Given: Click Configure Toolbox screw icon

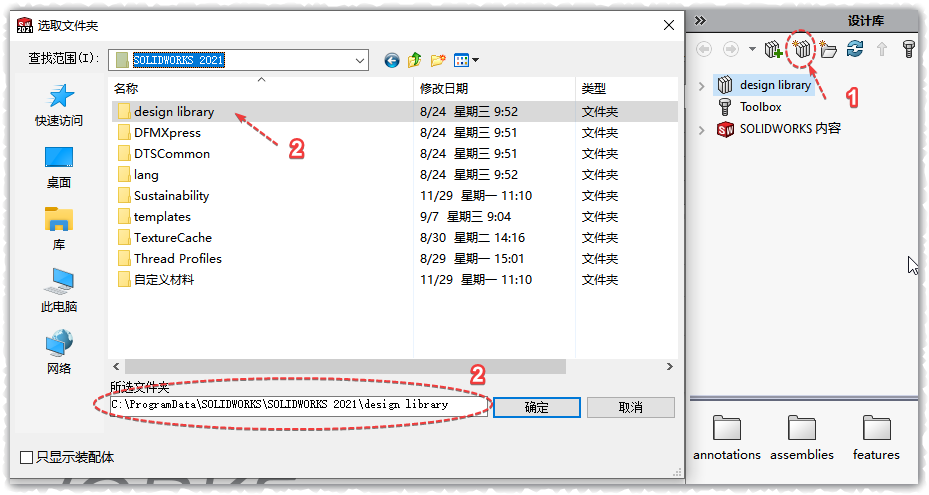Looking at the screenshot, I should coord(908,49).
